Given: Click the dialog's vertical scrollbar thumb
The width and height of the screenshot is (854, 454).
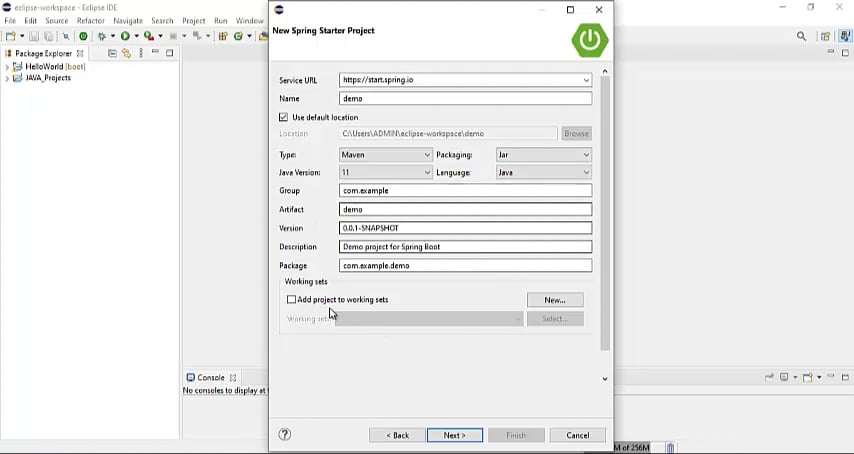Looking at the screenshot, I should tap(605, 213).
